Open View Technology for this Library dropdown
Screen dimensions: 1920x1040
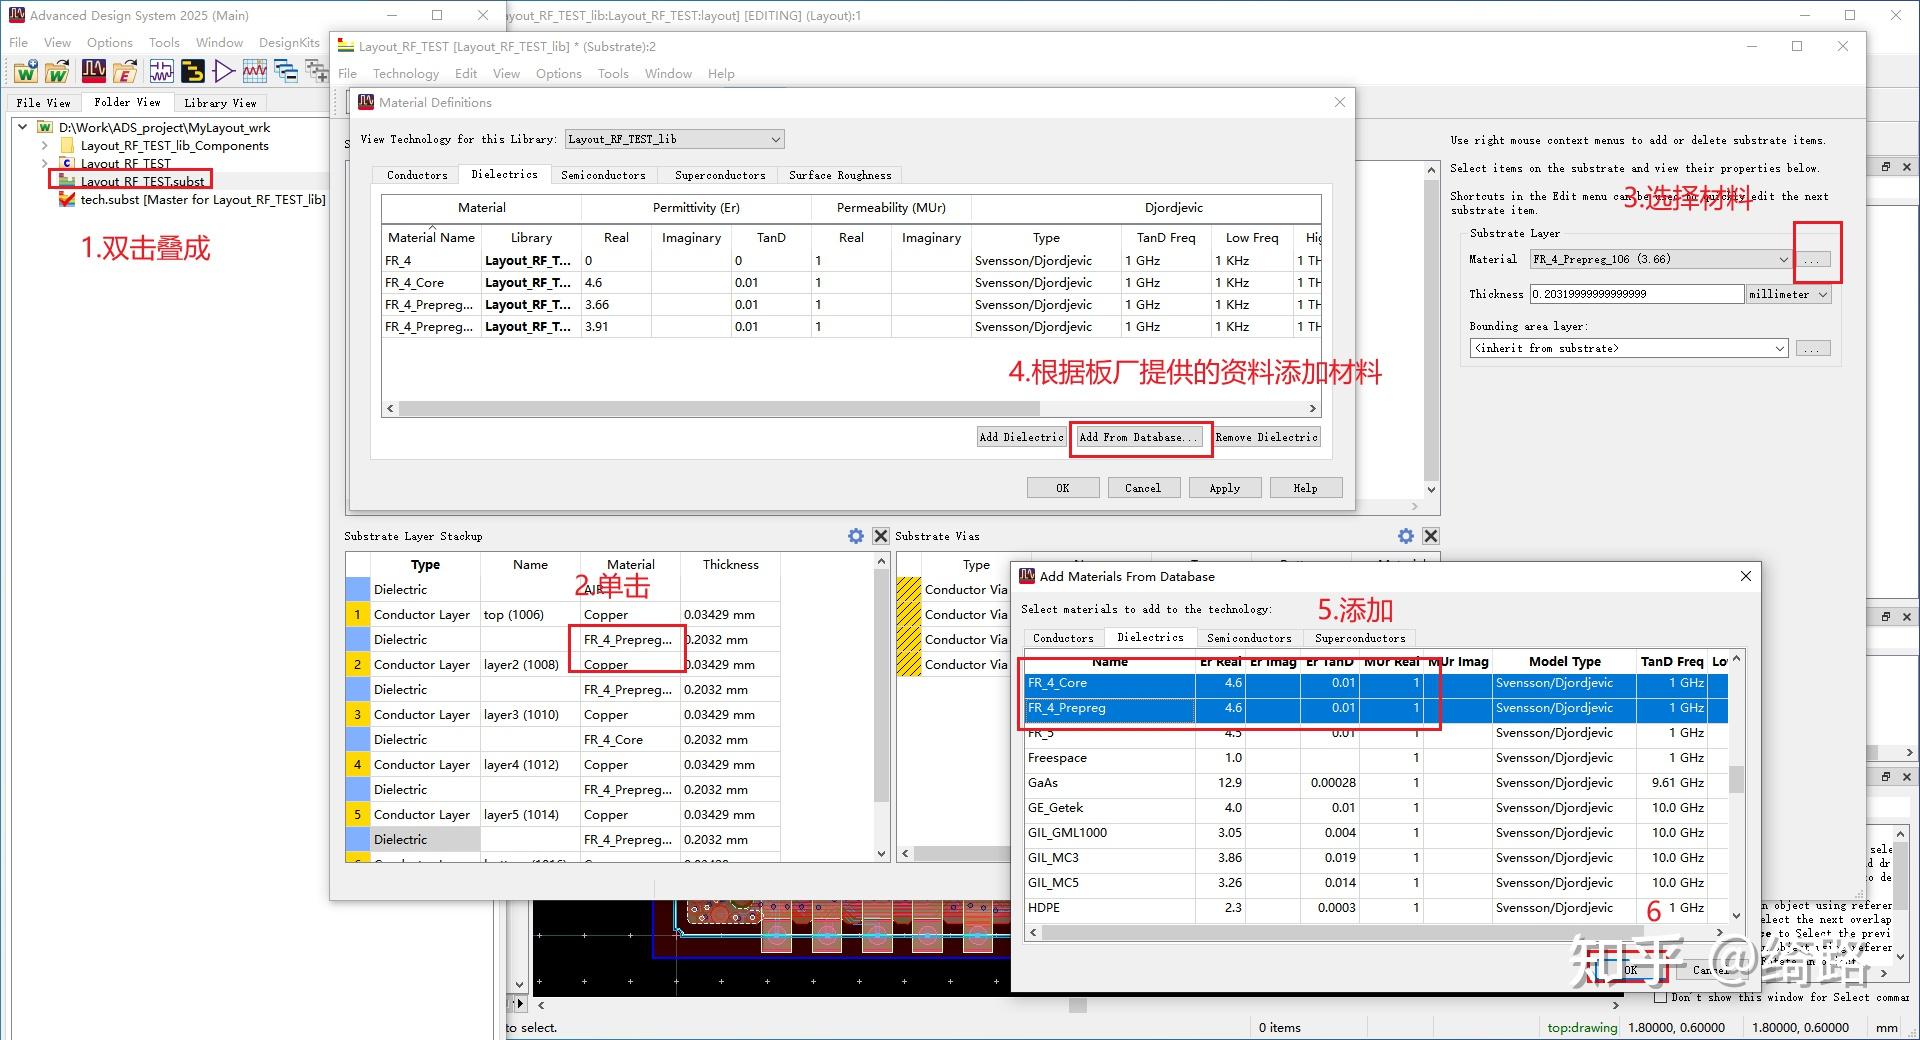tap(674, 139)
